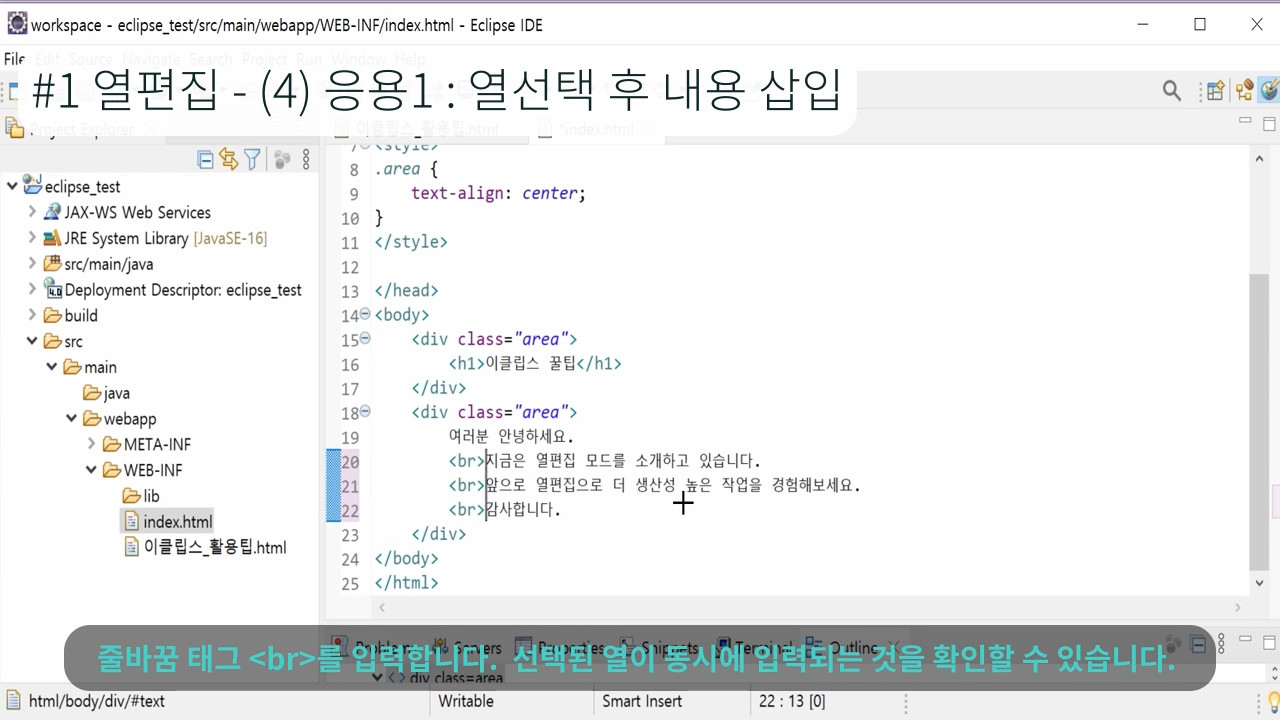Toggle code folding on line 14 body

pos(365,315)
